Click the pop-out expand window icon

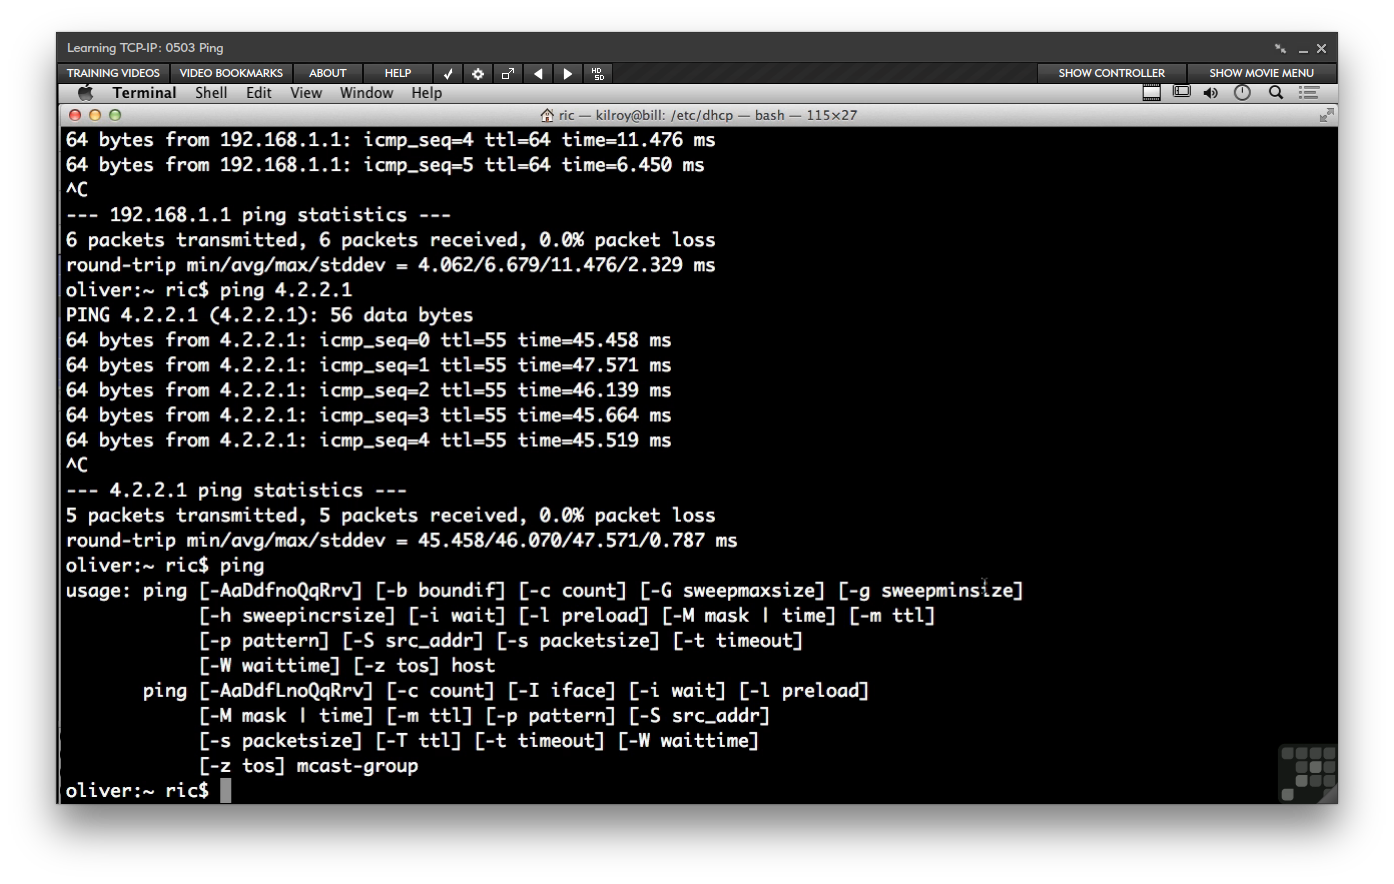coord(508,73)
